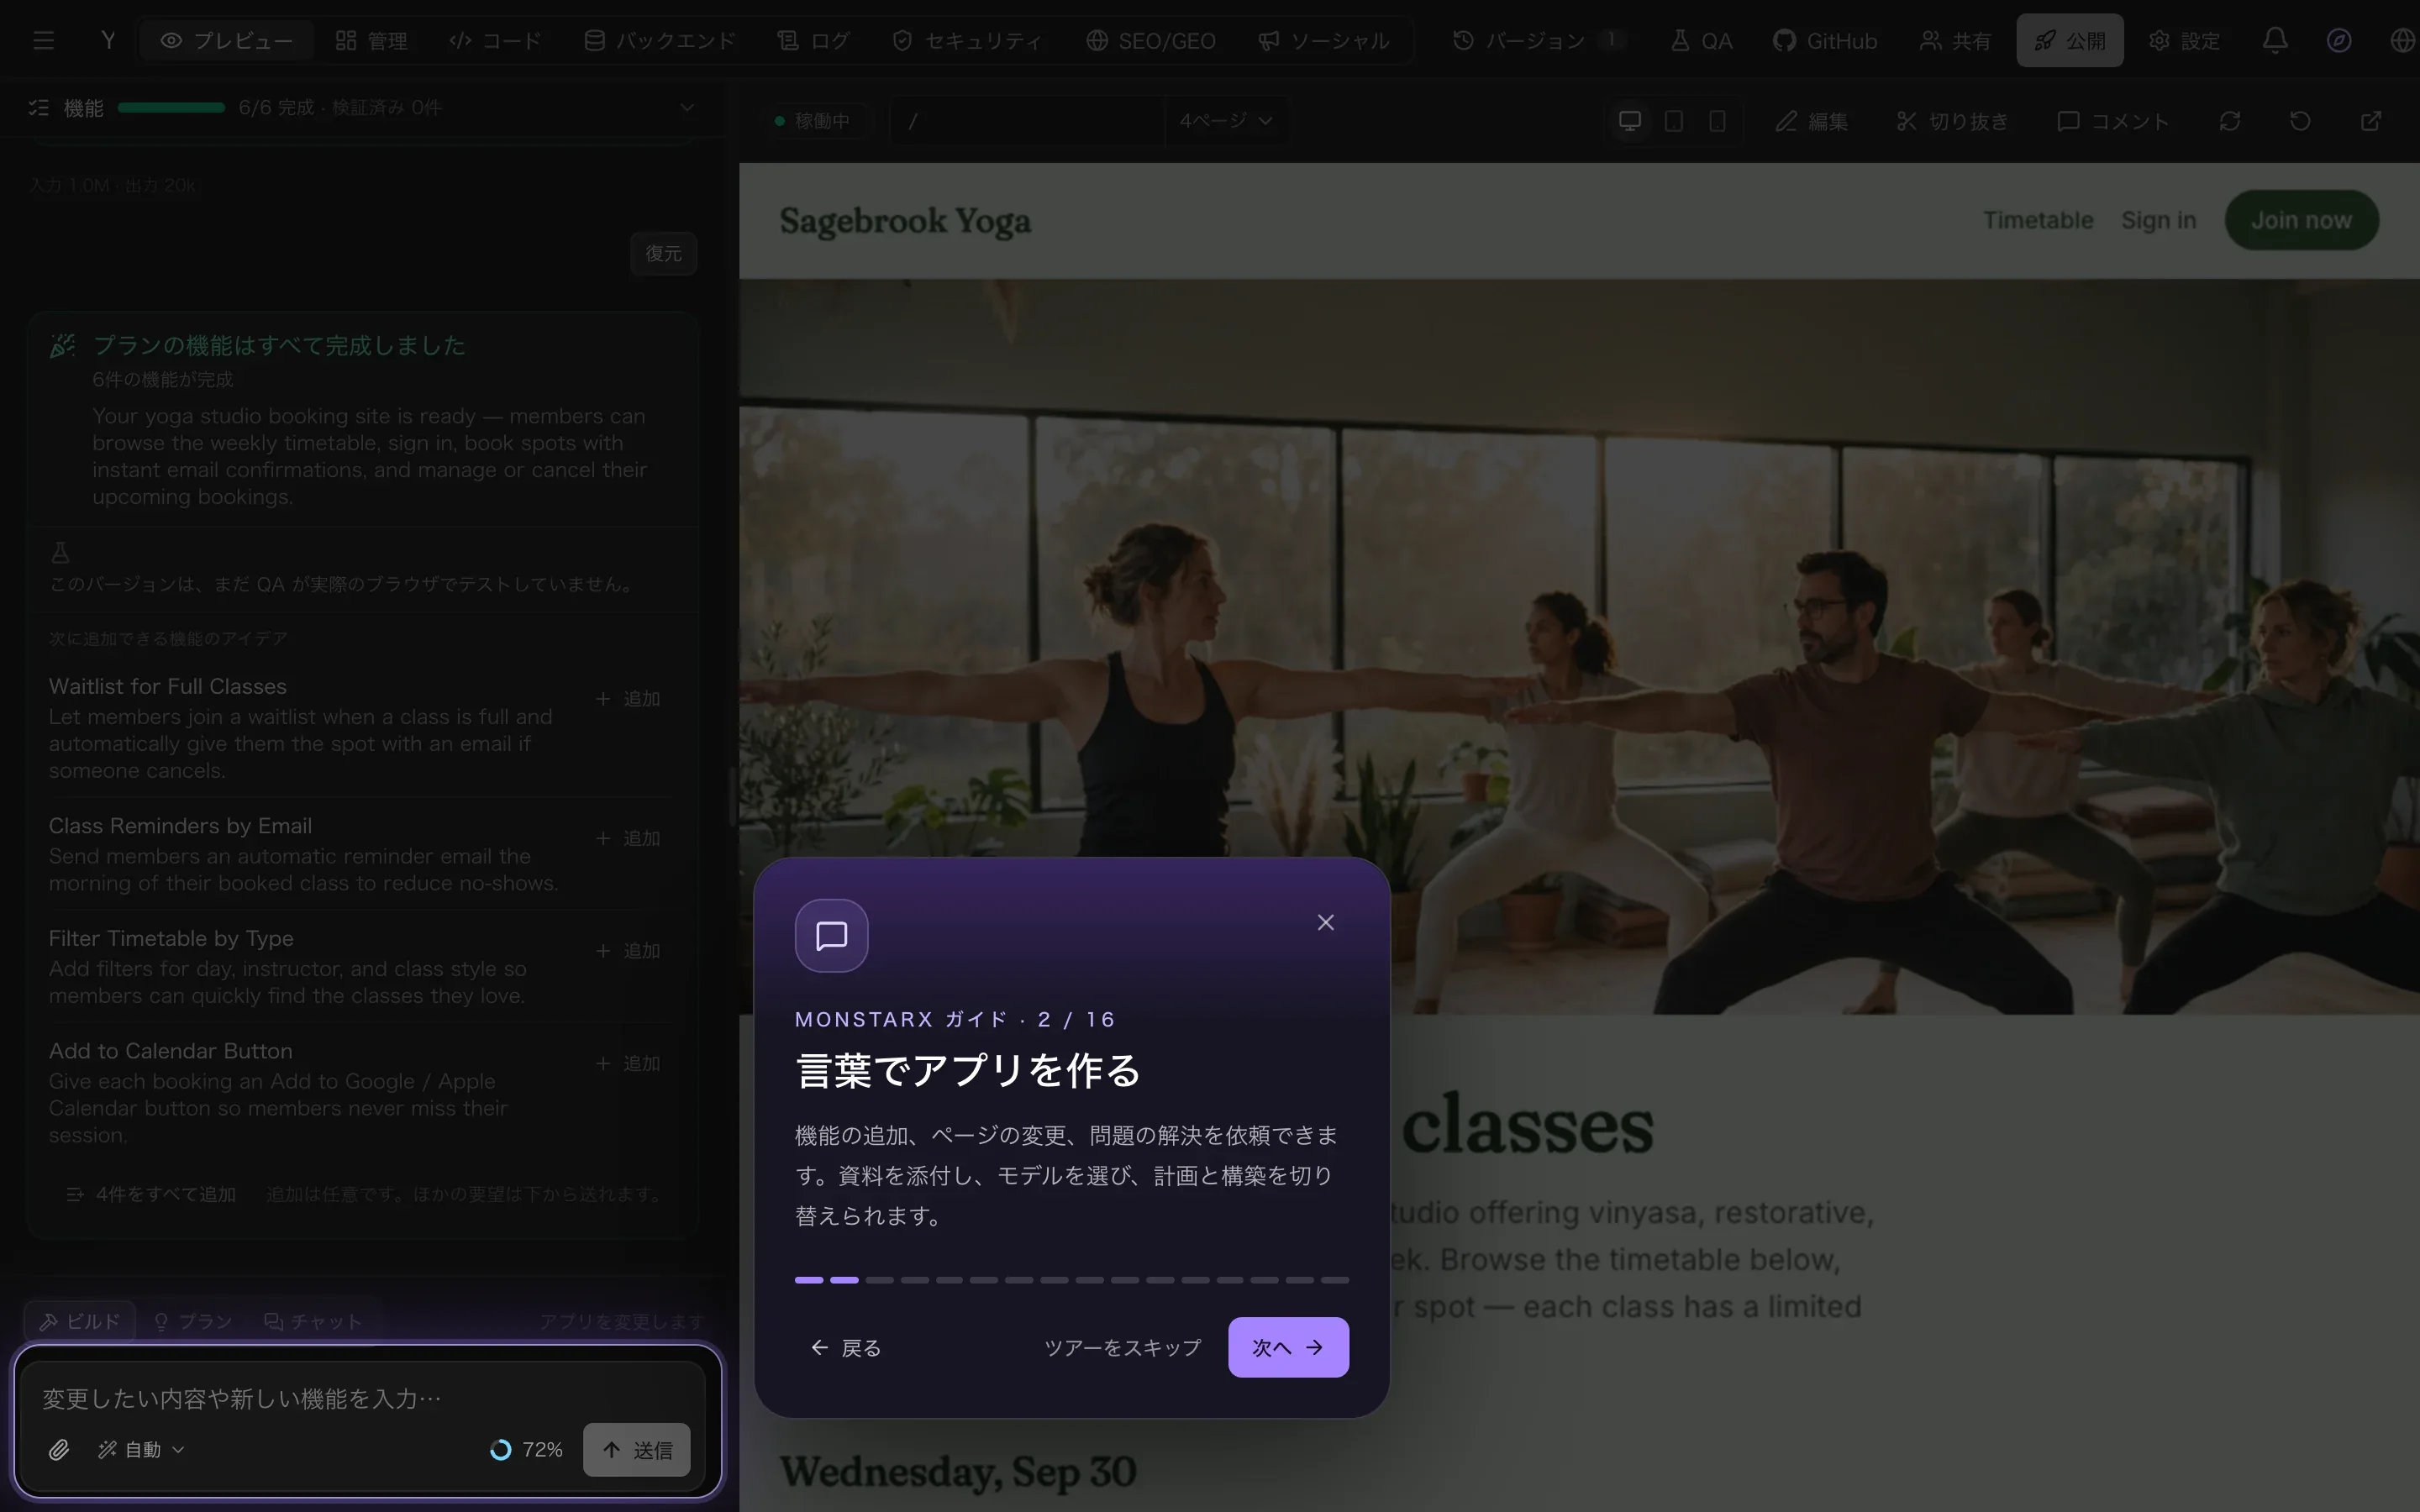
Task: Click the attach file paperclip icon
Action: click(59, 1449)
